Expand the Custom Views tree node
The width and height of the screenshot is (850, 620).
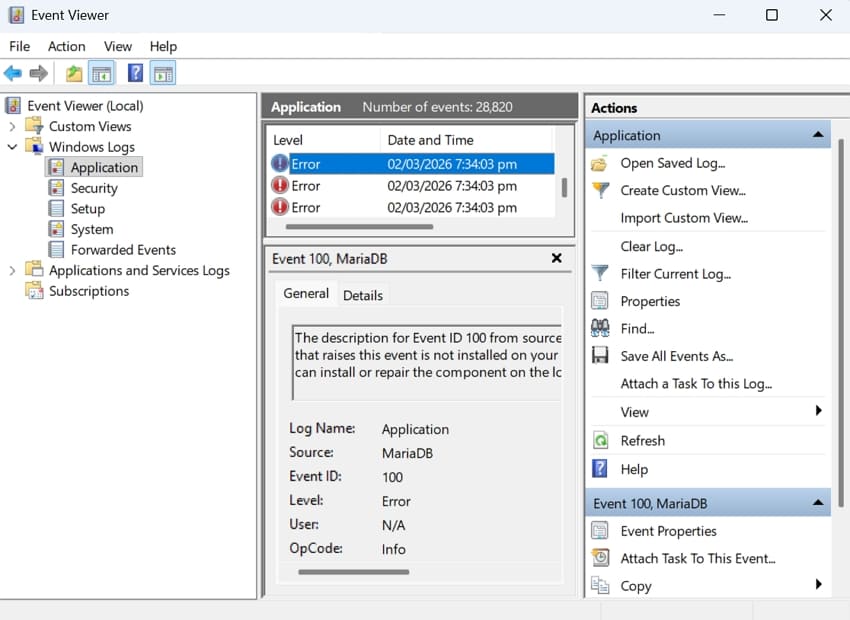coord(12,126)
